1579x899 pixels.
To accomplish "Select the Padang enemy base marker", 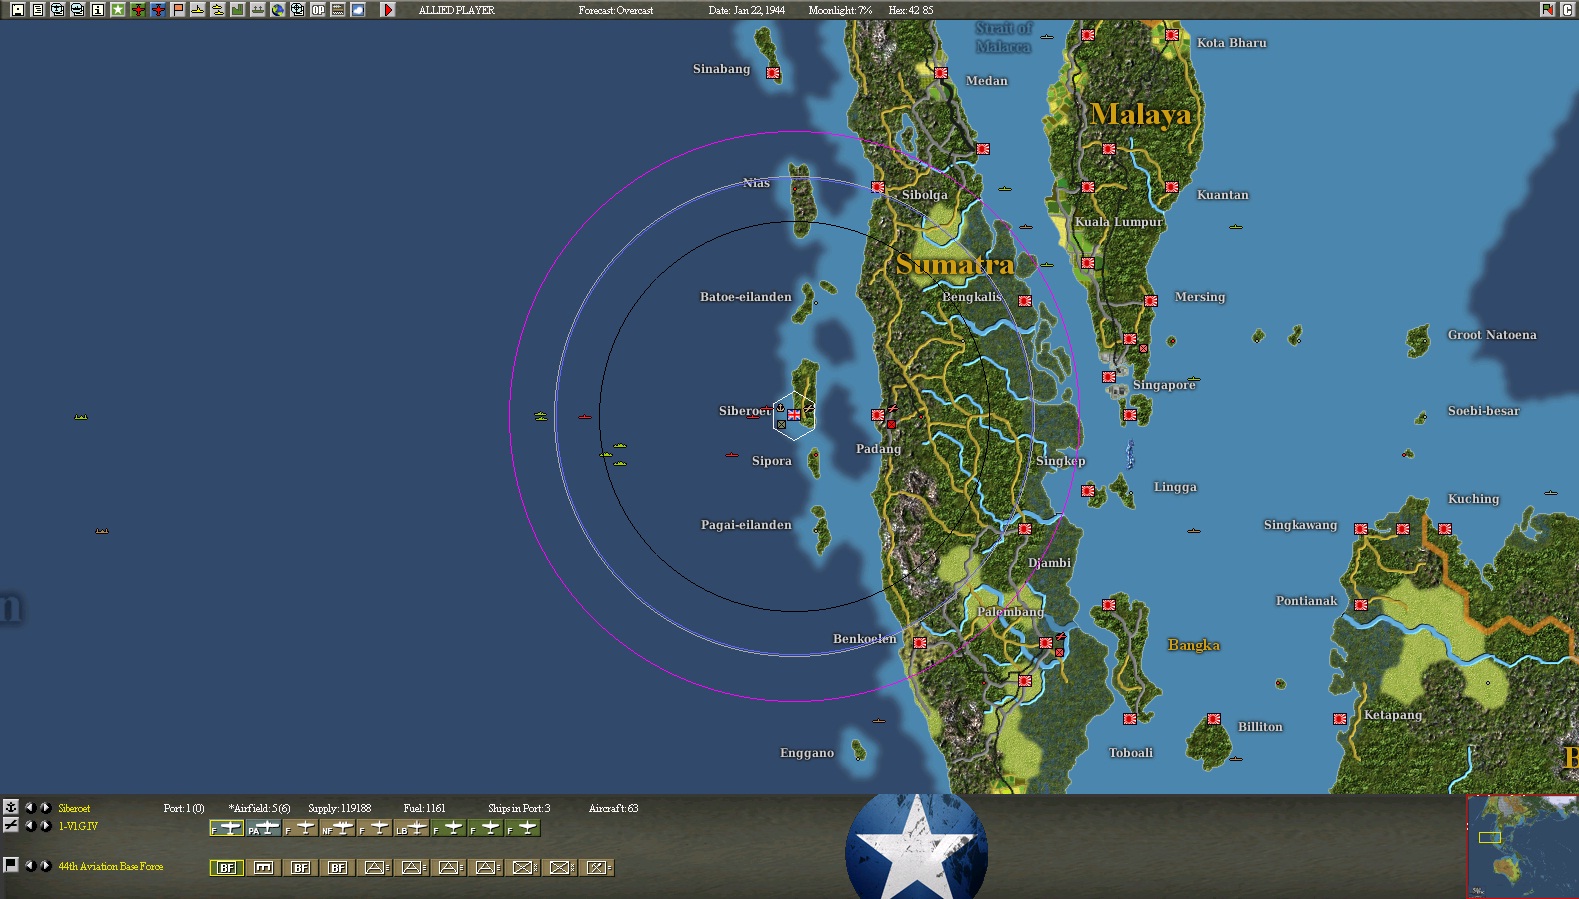I will [878, 415].
